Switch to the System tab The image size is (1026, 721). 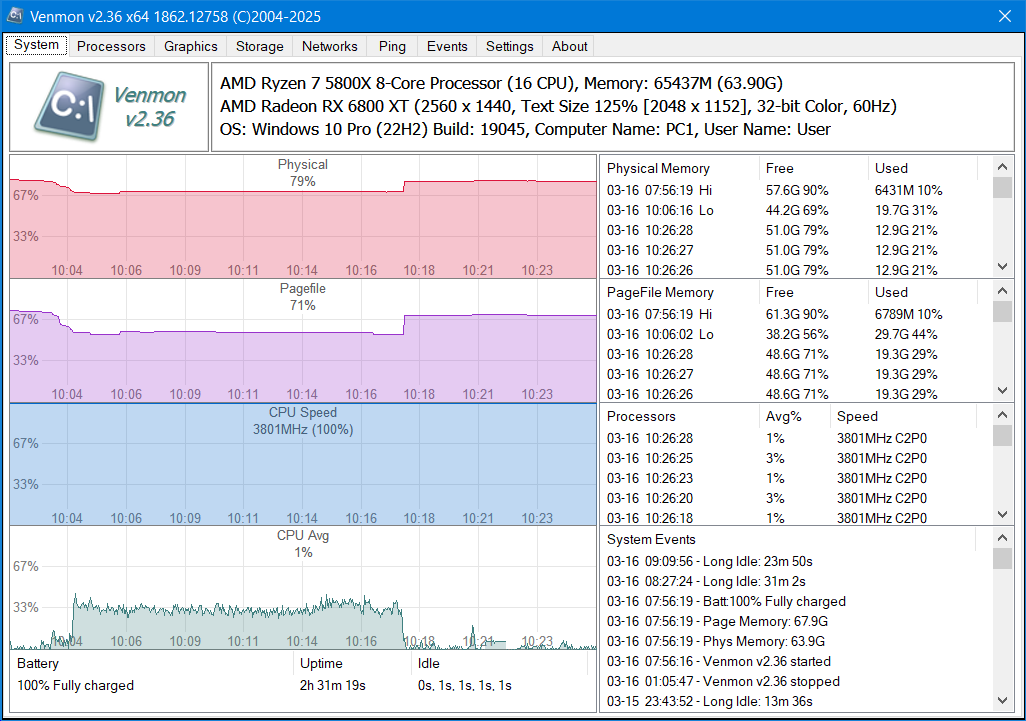(37, 45)
